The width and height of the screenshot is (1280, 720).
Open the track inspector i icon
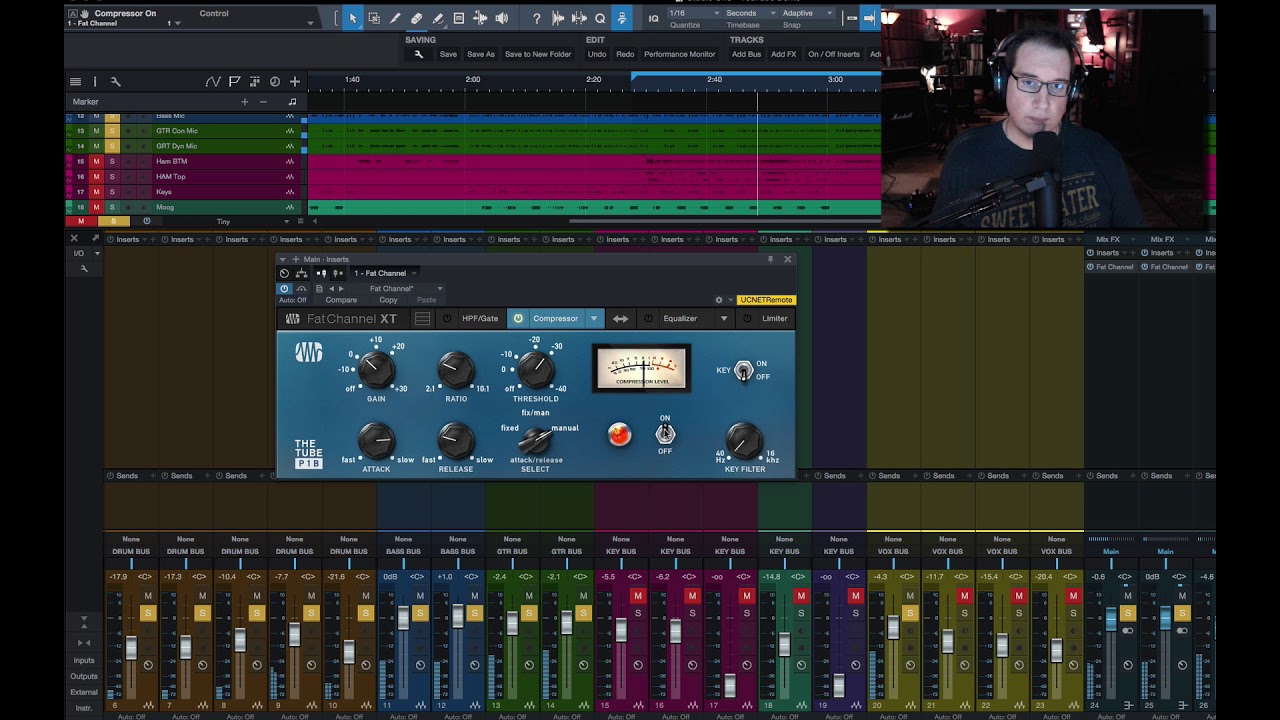click(95, 81)
